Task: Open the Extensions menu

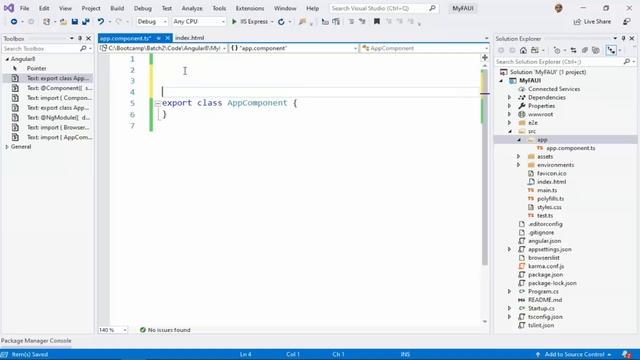Action: [x=250, y=8]
